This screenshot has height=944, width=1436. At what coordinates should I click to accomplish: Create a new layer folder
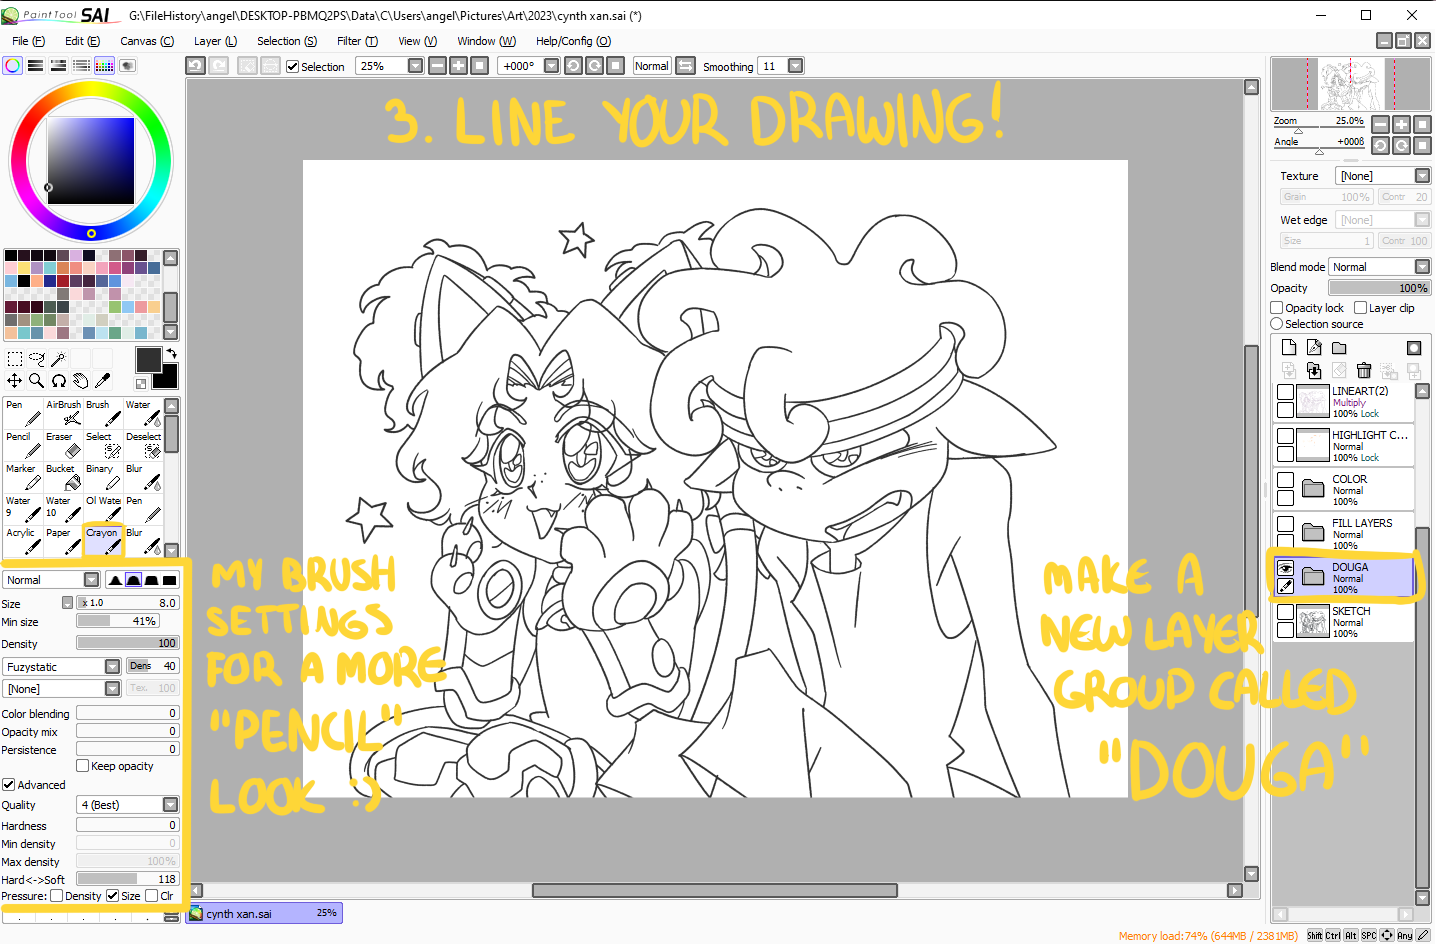coord(1339,348)
